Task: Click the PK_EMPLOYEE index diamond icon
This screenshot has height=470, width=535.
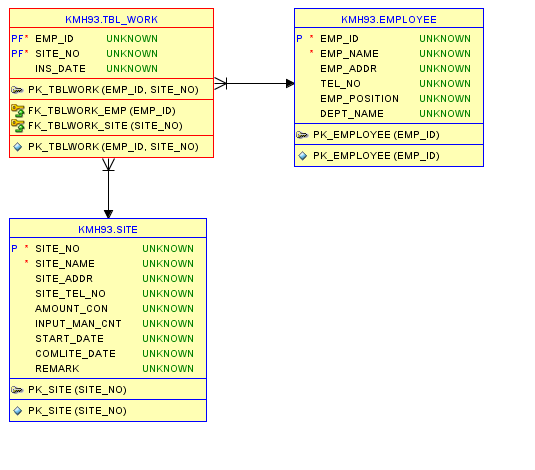Action: (302, 156)
